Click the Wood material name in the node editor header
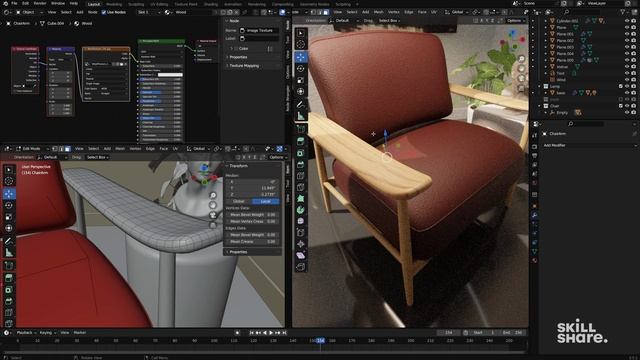This screenshot has height=360, width=640. point(181,12)
